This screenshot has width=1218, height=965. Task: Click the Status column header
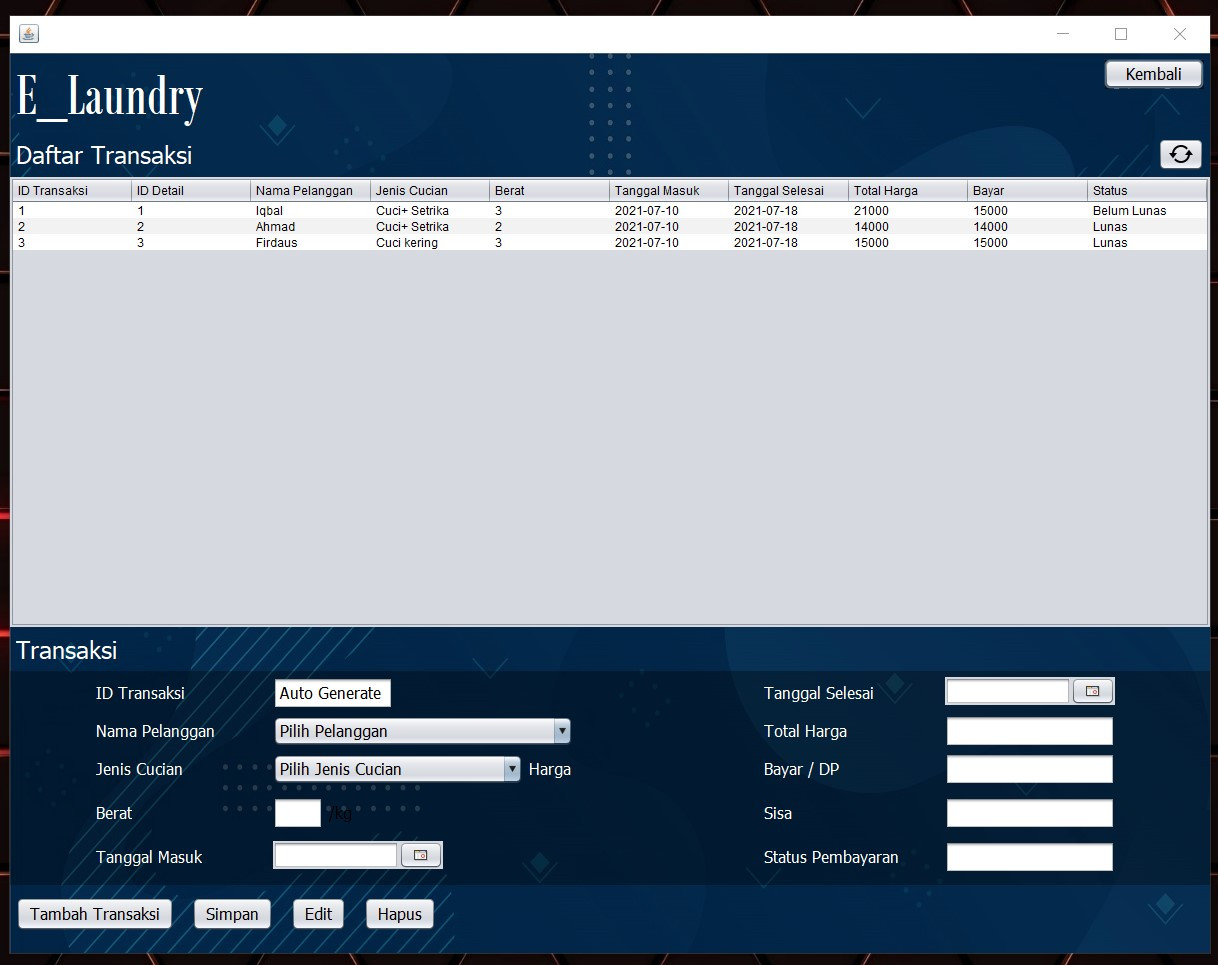(x=1146, y=190)
